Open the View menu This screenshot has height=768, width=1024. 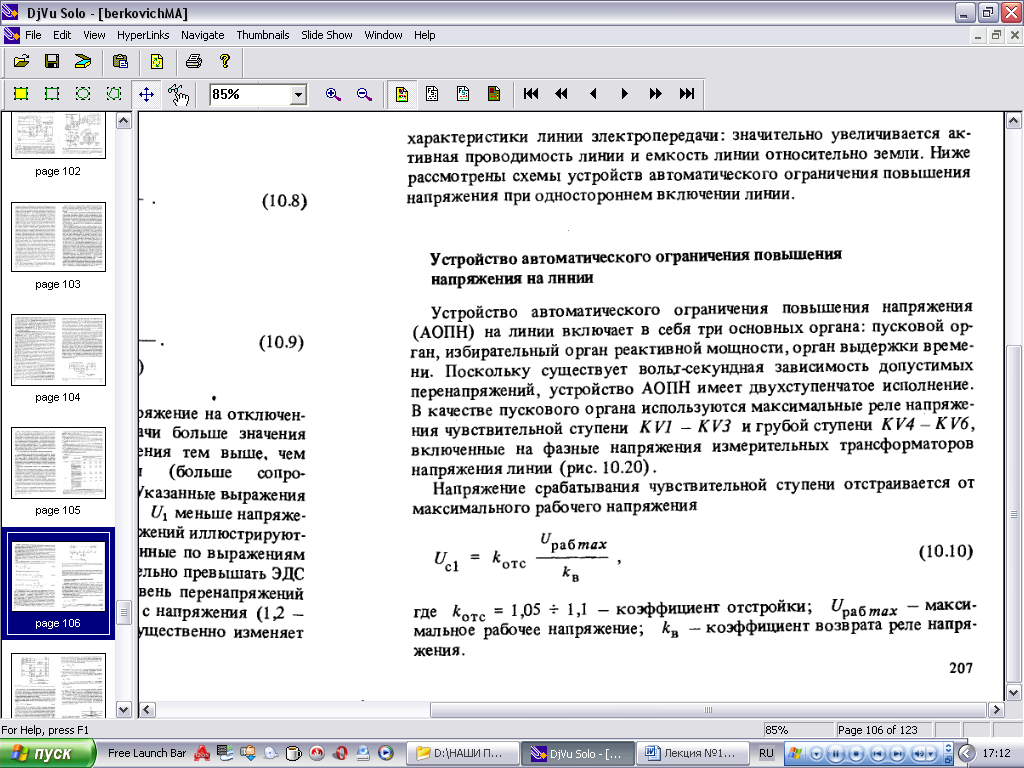pyautogui.click(x=94, y=35)
